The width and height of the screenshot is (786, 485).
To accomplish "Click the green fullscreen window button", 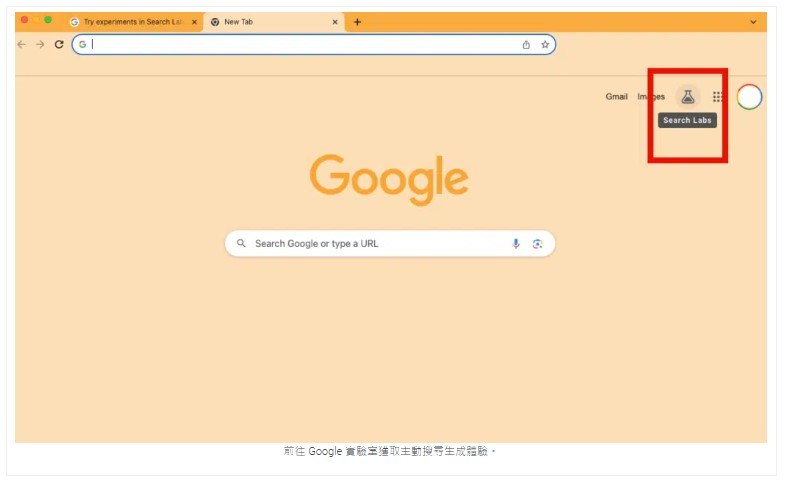I will [x=48, y=20].
